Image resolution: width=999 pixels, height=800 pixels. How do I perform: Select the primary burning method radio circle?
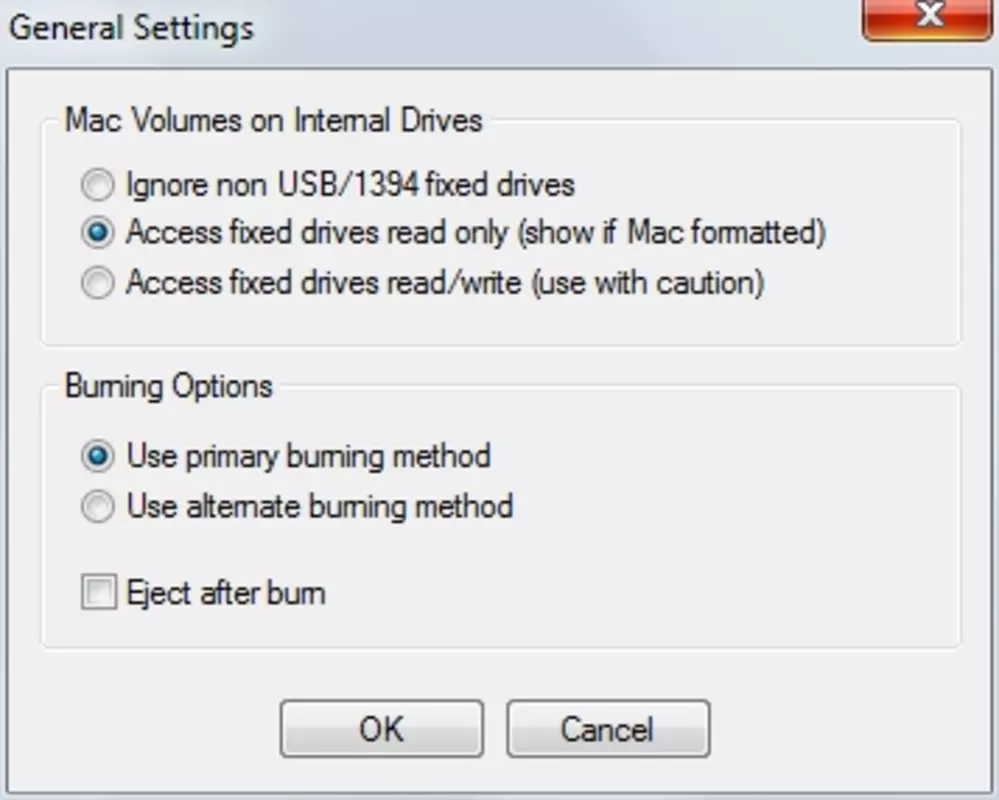pos(97,457)
